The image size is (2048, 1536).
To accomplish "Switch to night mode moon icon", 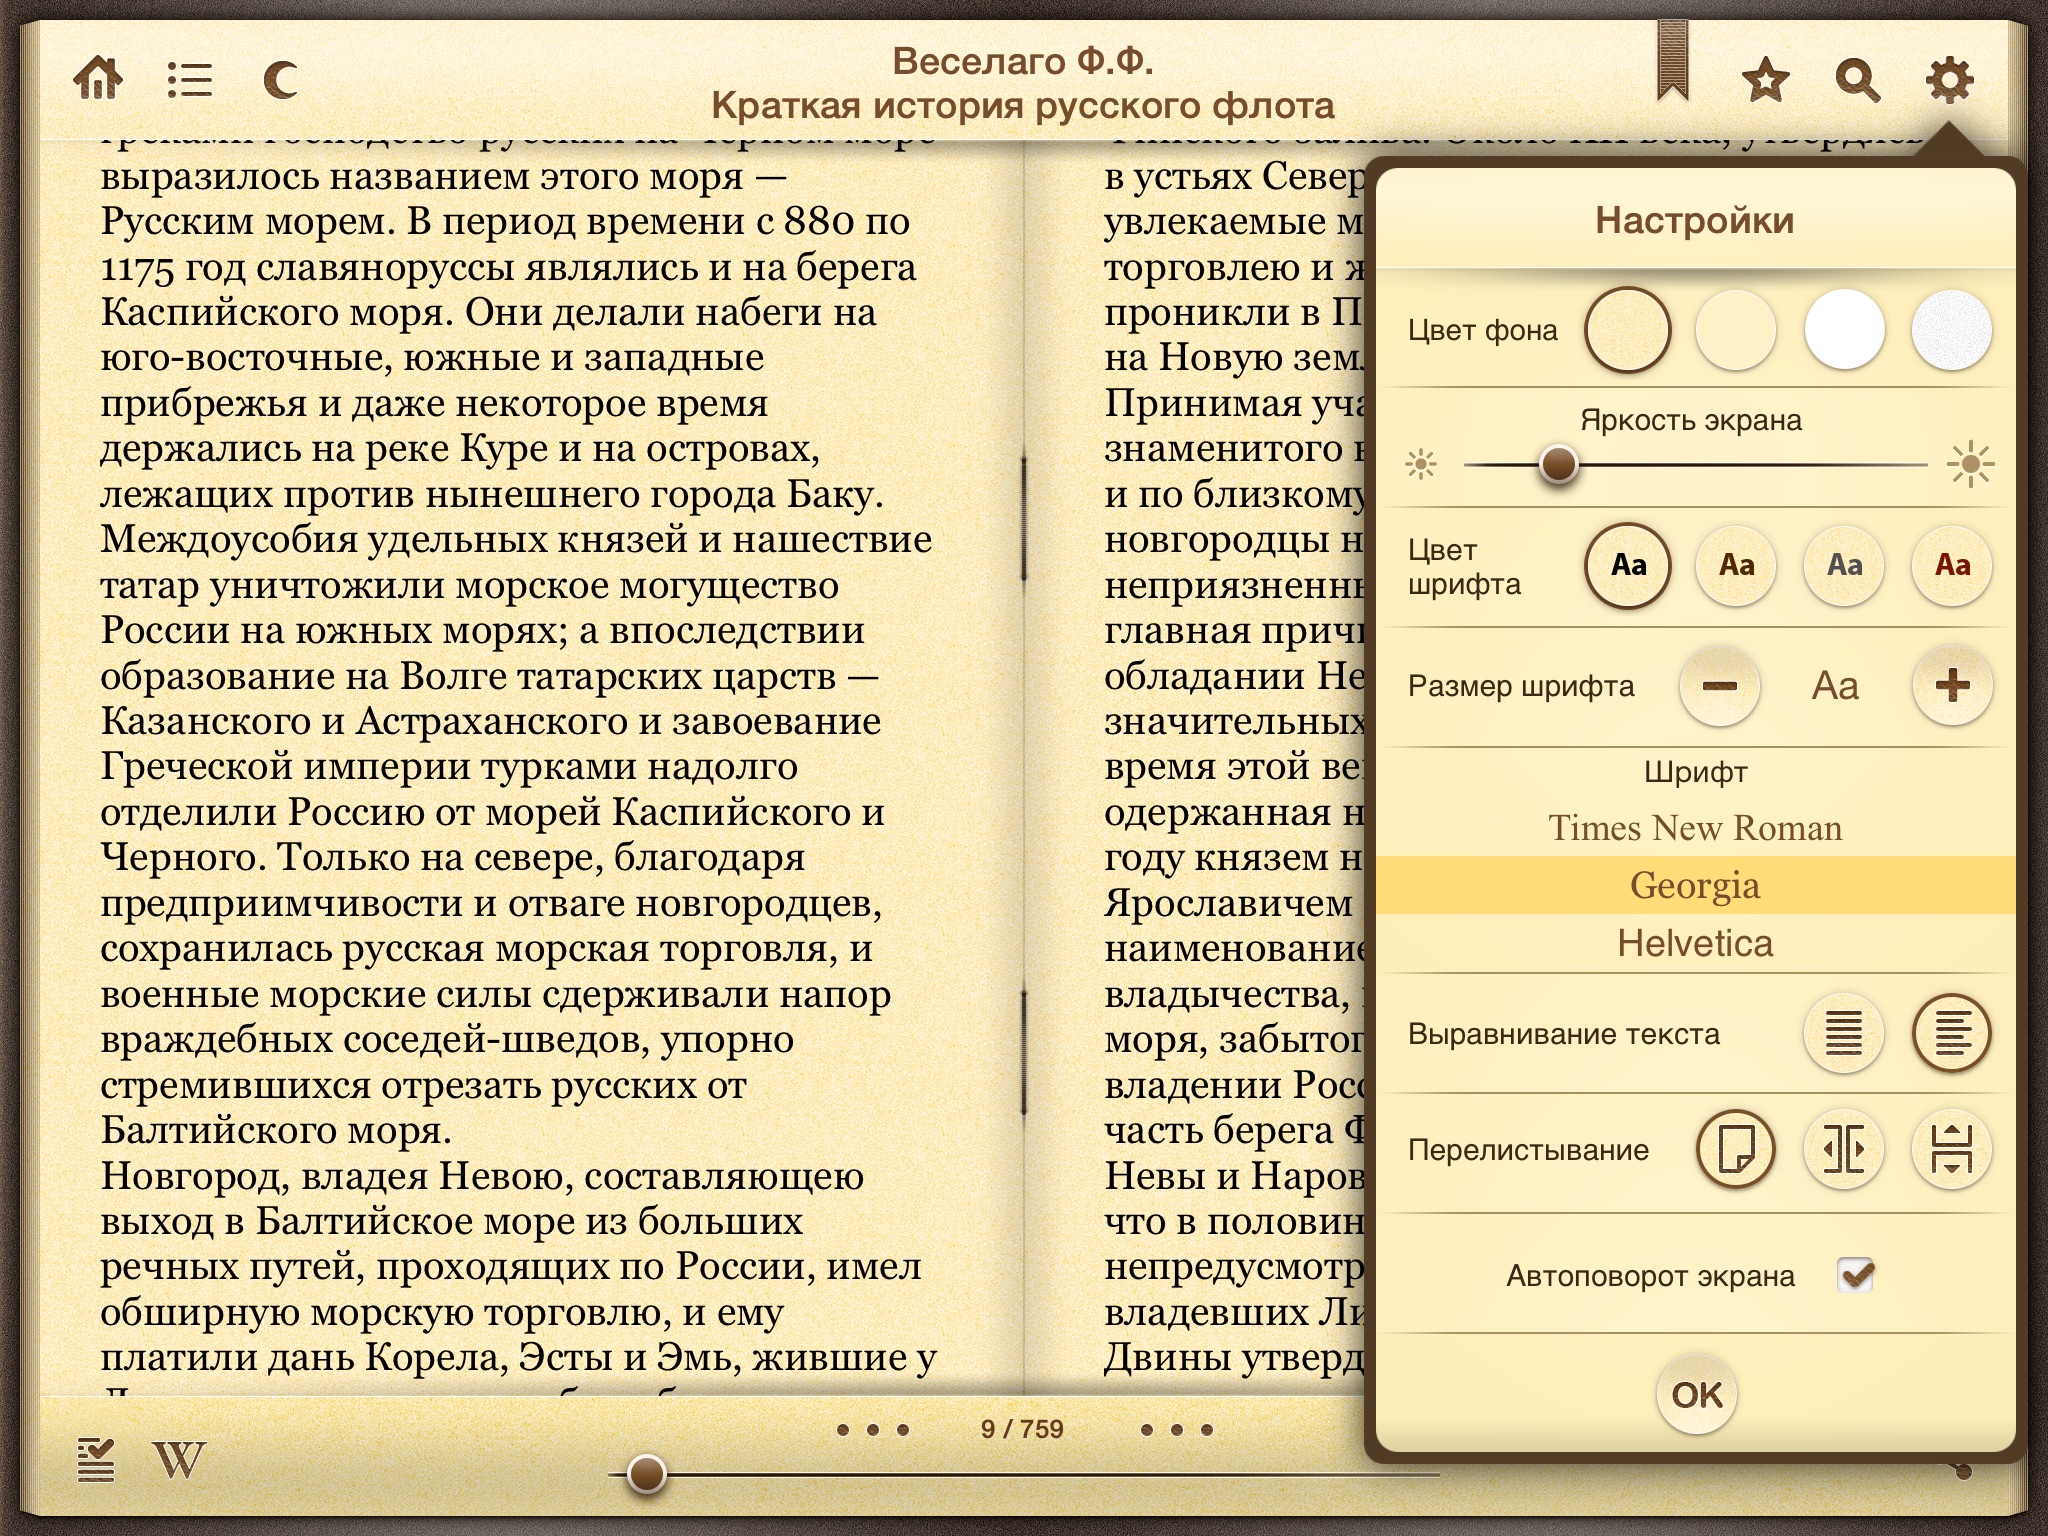I will click(x=281, y=79).
